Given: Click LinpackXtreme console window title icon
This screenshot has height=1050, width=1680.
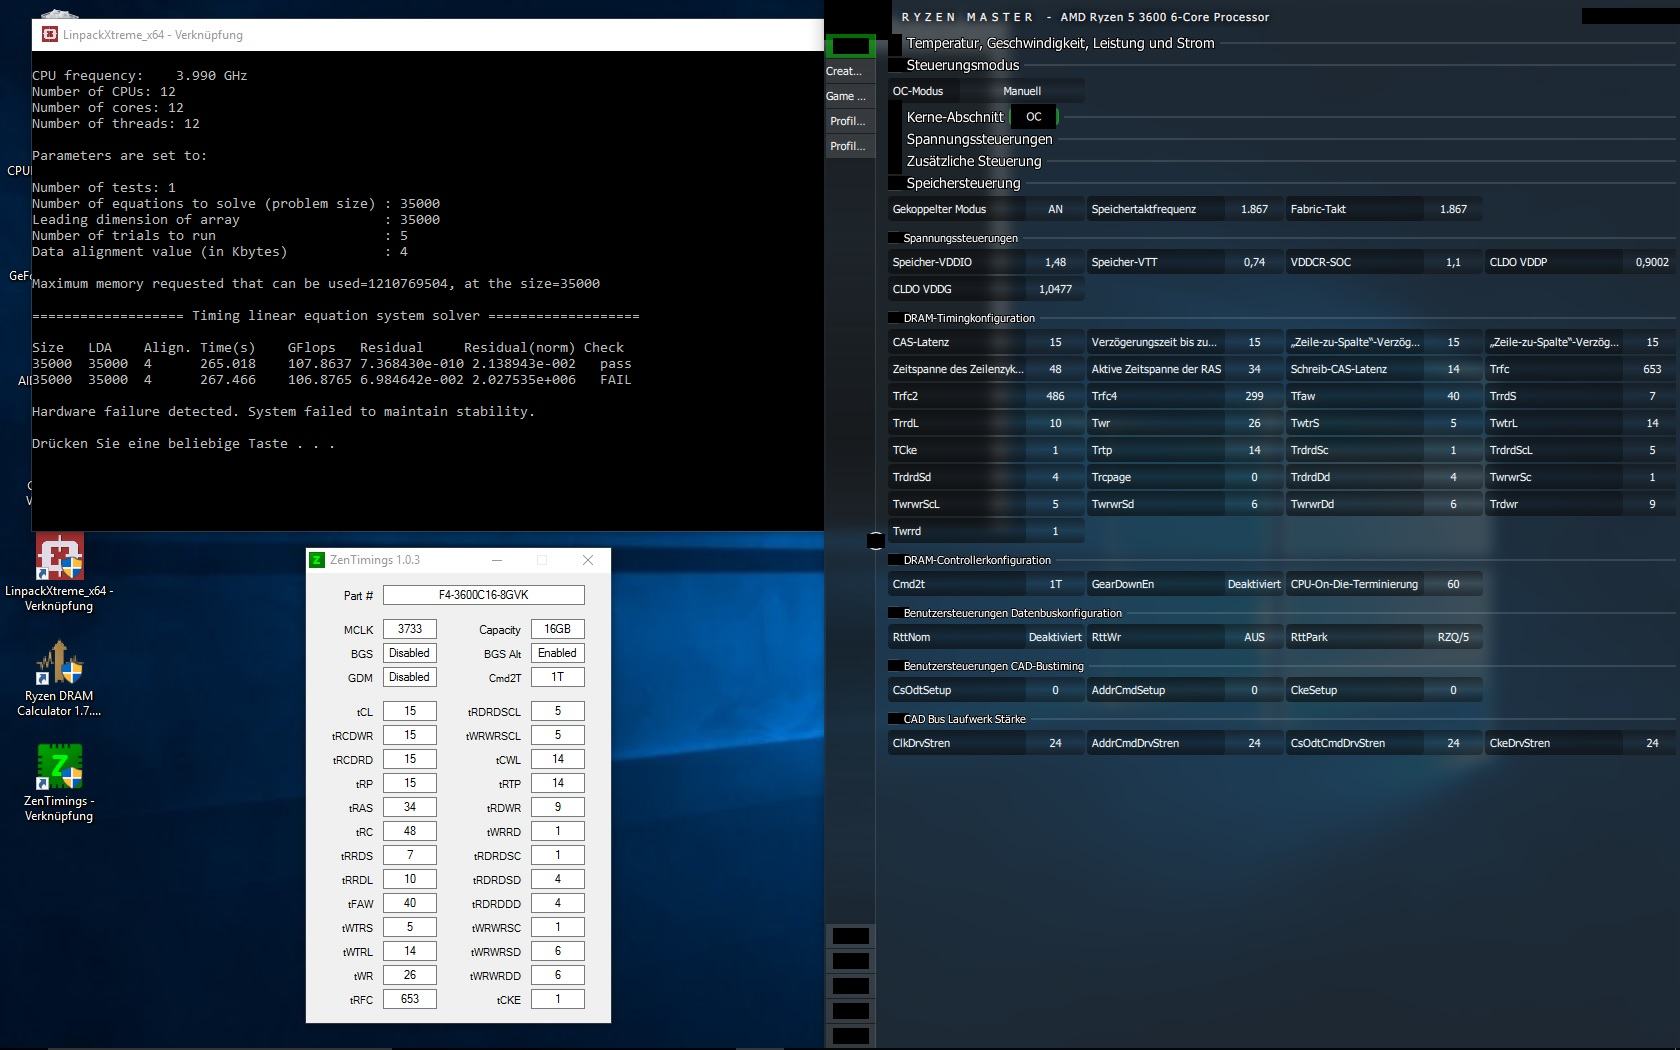Looking at the screenshot, I should pos(50,35).
